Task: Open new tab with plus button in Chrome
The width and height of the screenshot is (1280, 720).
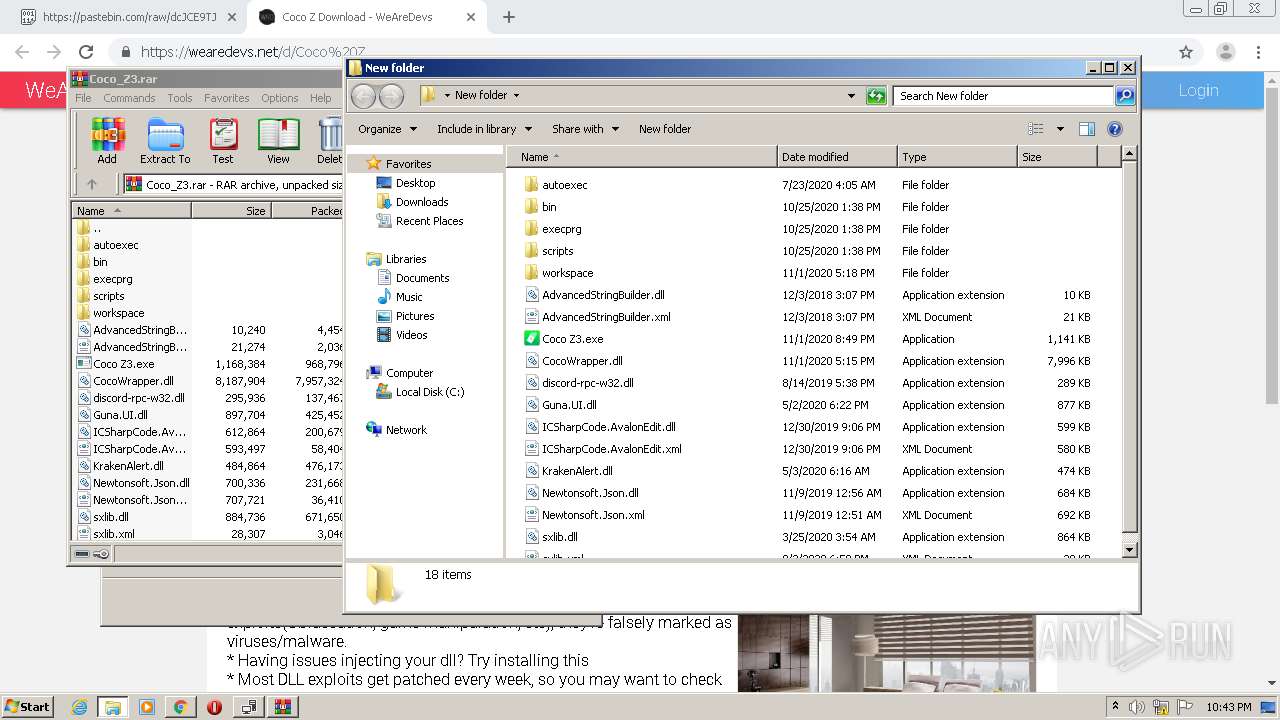Action: [508, 17]
